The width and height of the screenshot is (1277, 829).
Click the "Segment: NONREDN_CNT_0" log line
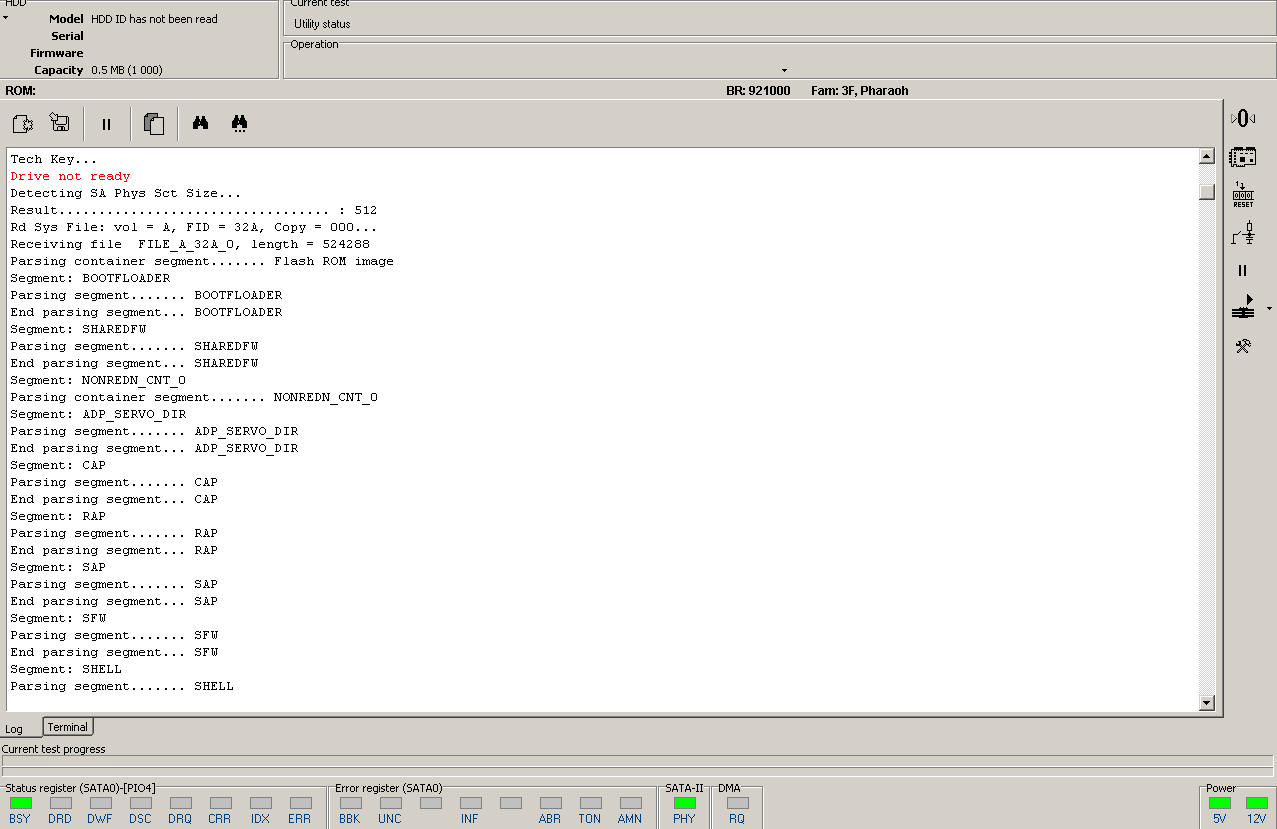pyautogui.click(x=98, y=380)
